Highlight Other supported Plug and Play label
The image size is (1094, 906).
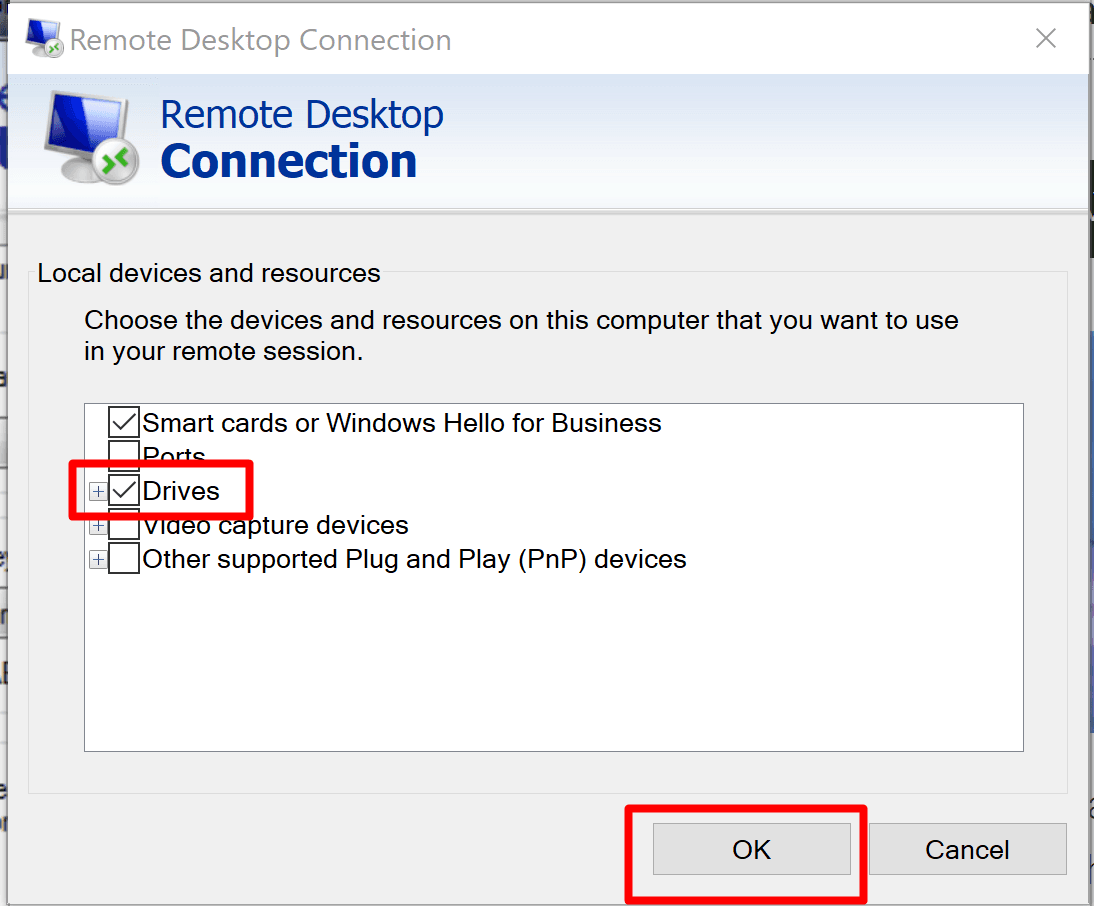click(x=414, y=559)
